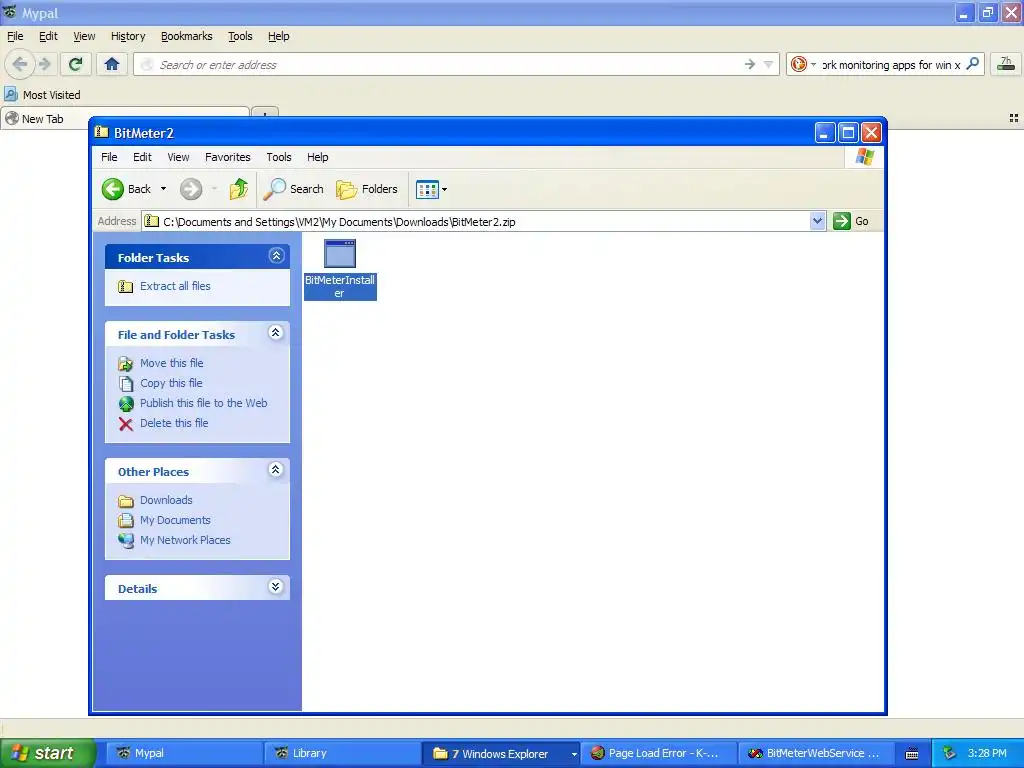Toggle the Folders pane button
Image resolution: width=1024 pixels, height=768 pixels.
click(x=366, y=189)
